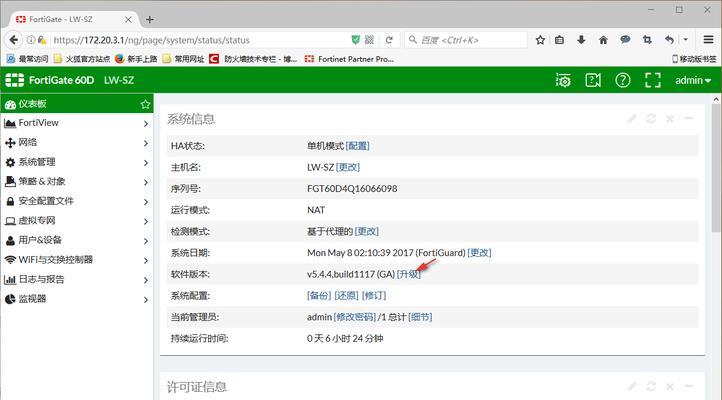Close the FortiGate browser tab
This screenshot has width=722, height=400.
click(x=128, y=19)
